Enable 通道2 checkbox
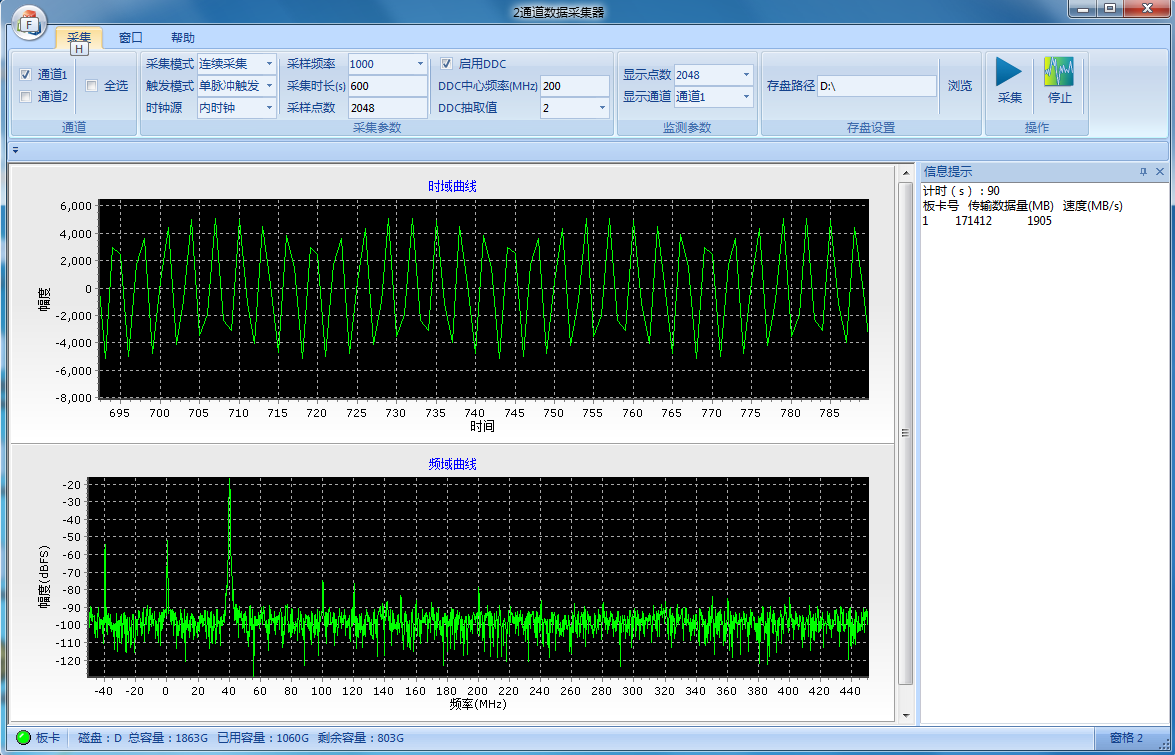Viewport: 1175px width, 755px height. click(25, 97)
